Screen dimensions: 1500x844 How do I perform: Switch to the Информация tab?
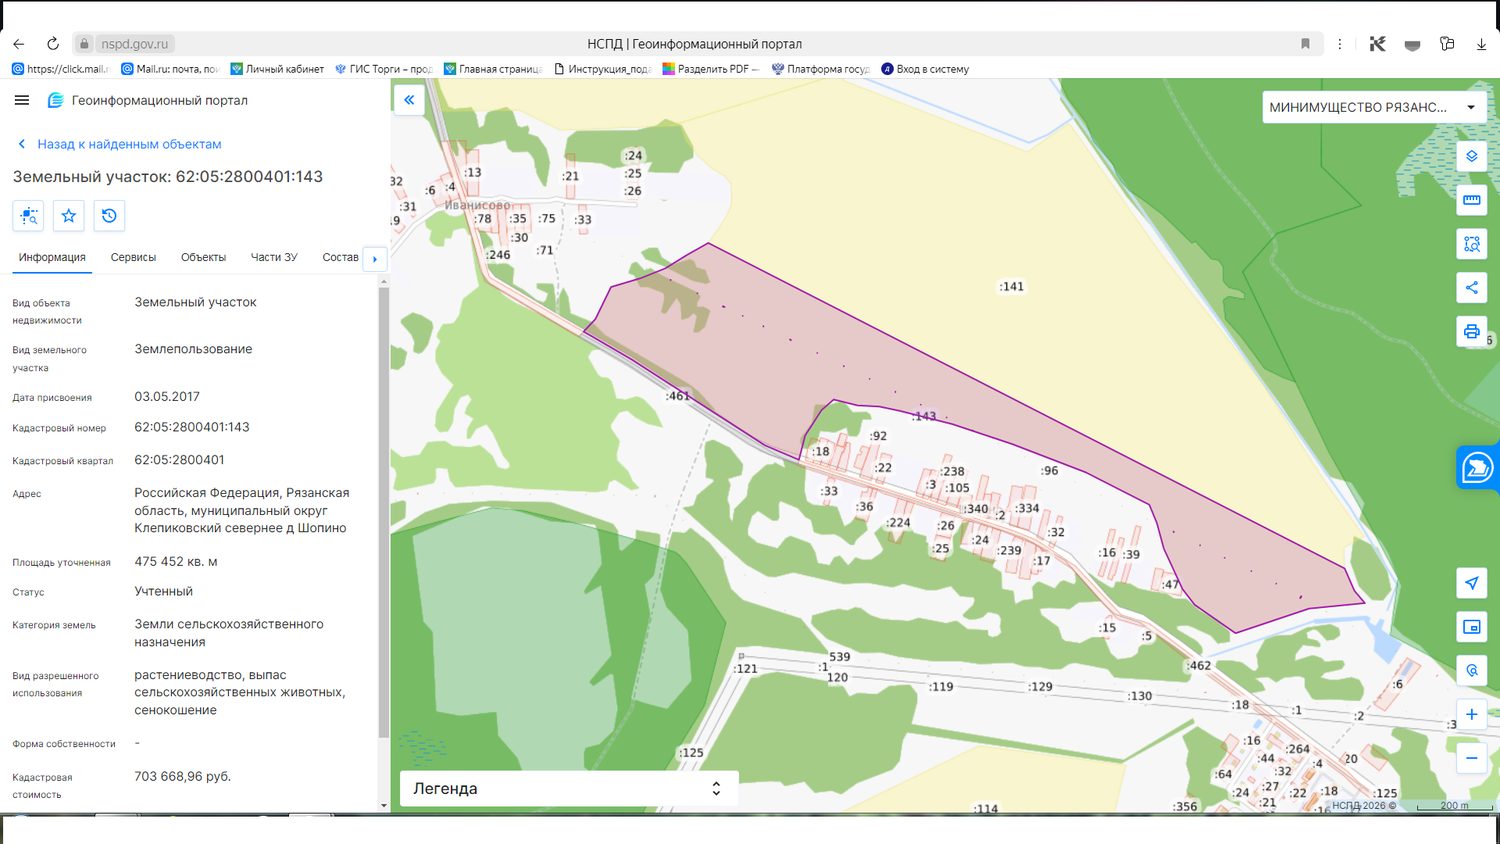point(52,257)
